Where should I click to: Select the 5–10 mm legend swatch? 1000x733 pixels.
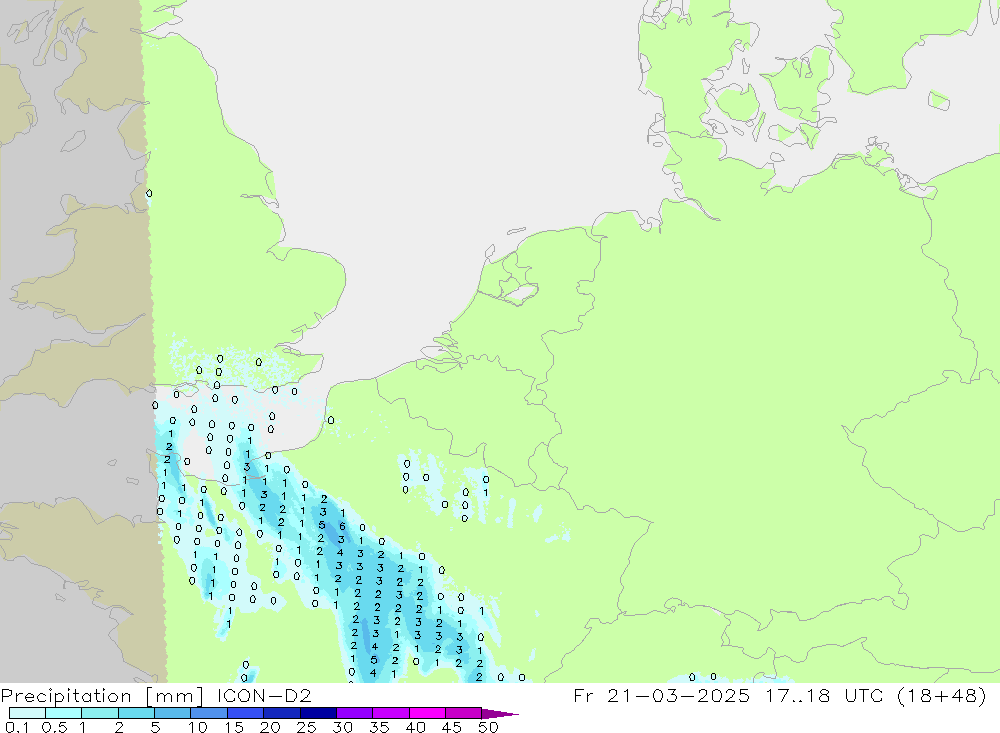173,713
